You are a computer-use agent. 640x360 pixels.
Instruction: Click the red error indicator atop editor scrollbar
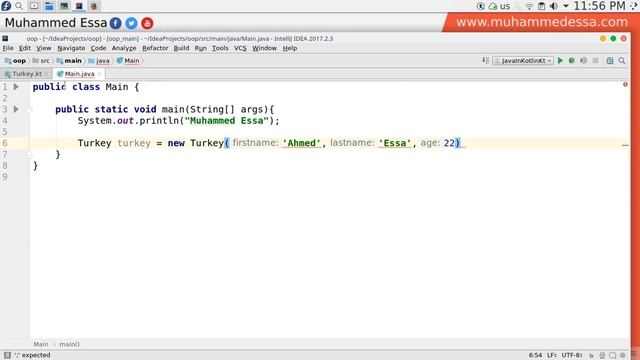625,84
